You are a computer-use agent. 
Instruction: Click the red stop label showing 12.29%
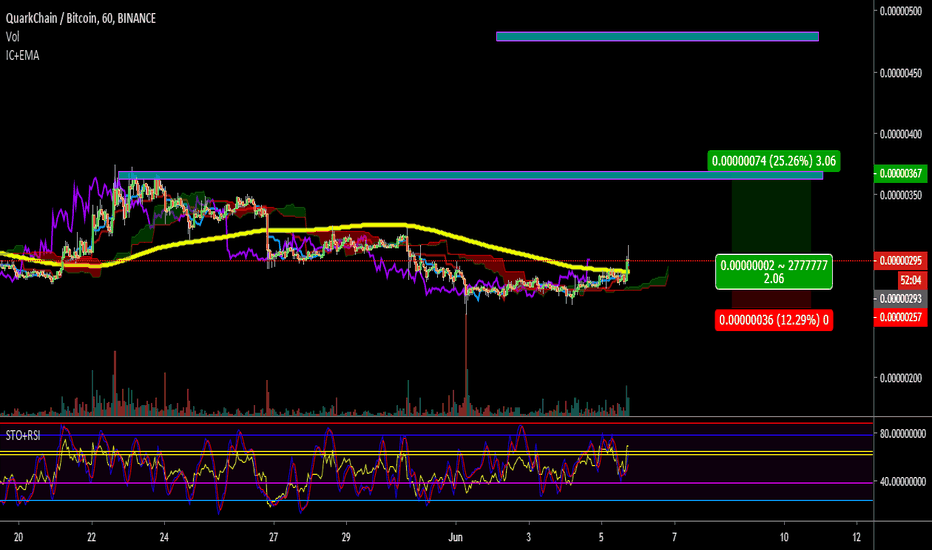coord(773,320)
